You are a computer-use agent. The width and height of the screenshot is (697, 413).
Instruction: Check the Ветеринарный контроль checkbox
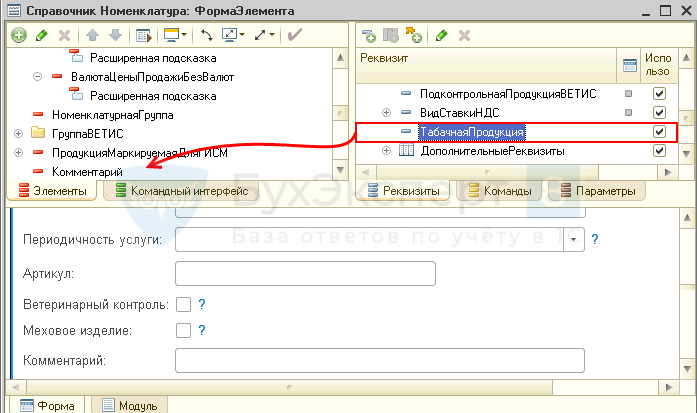pos(183,305)
